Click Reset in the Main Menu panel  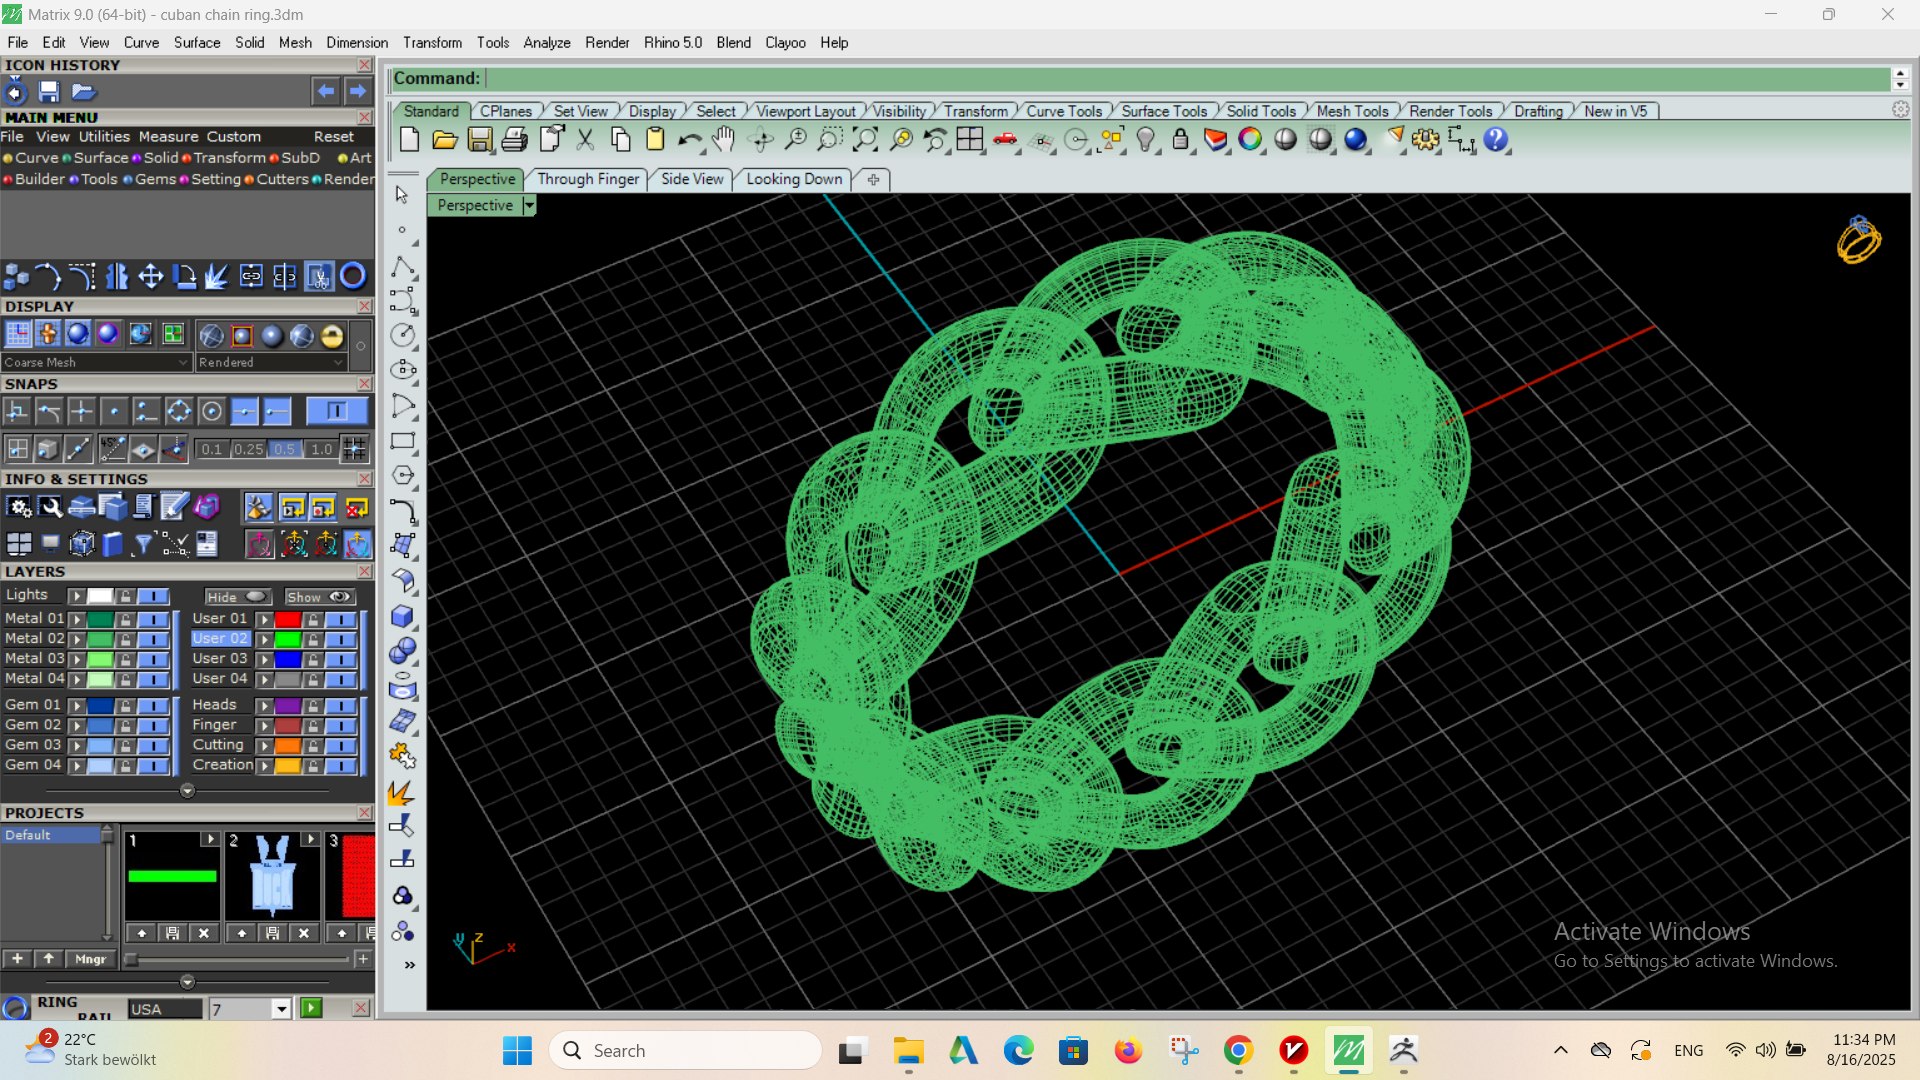[x=334, y=137]
